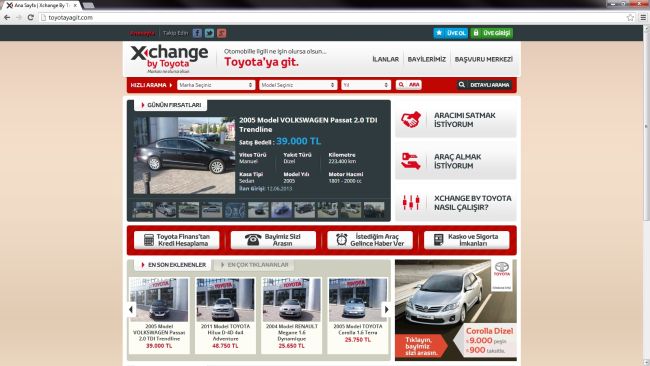Open DETAYLI ARAMA advanced search
Viewport: 650px width, 366px height.
tap(484, 85)
